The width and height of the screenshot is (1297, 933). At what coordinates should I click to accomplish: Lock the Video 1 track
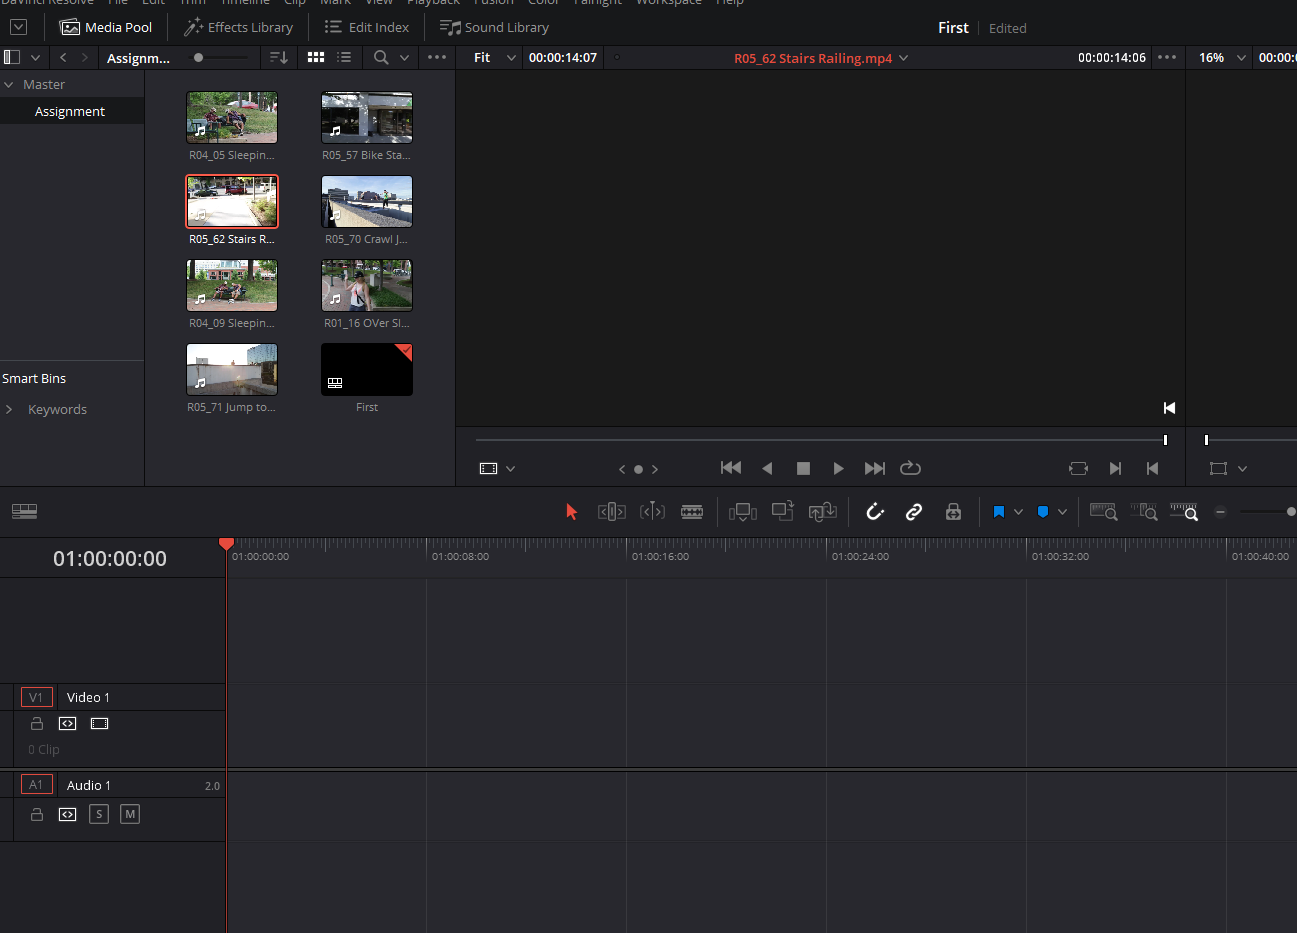point(37,723)
